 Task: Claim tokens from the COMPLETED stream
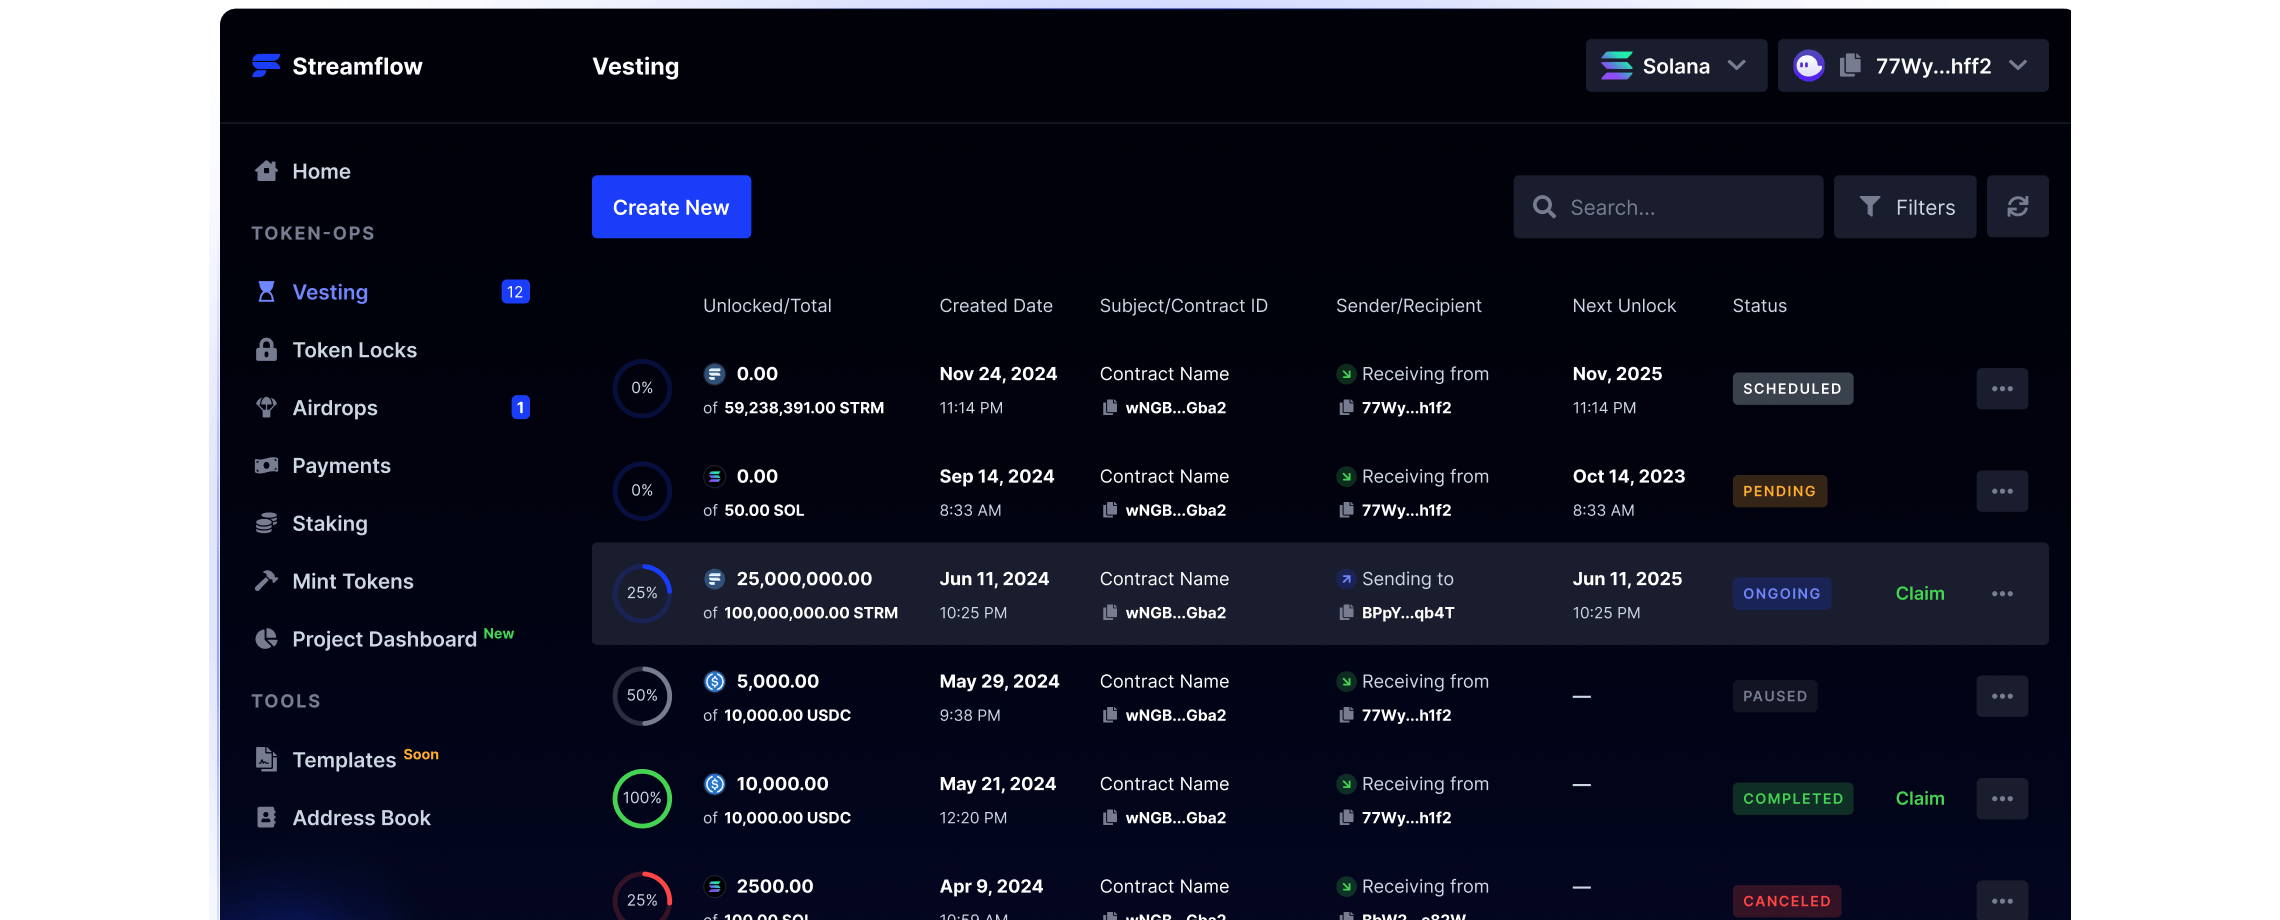tap(1919, 799)
